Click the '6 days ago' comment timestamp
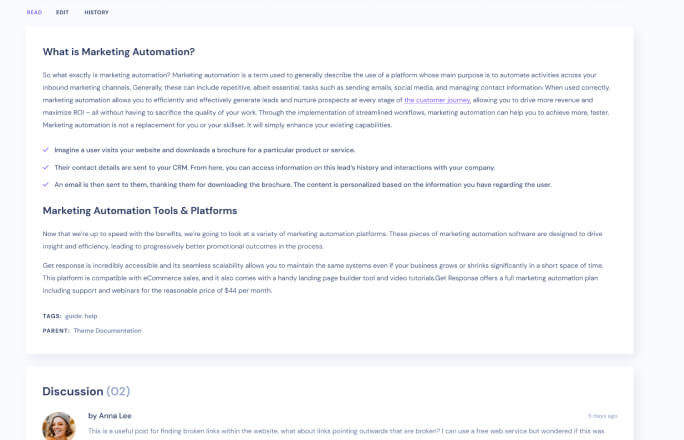 pyautogui.click(x=602, y=415)
